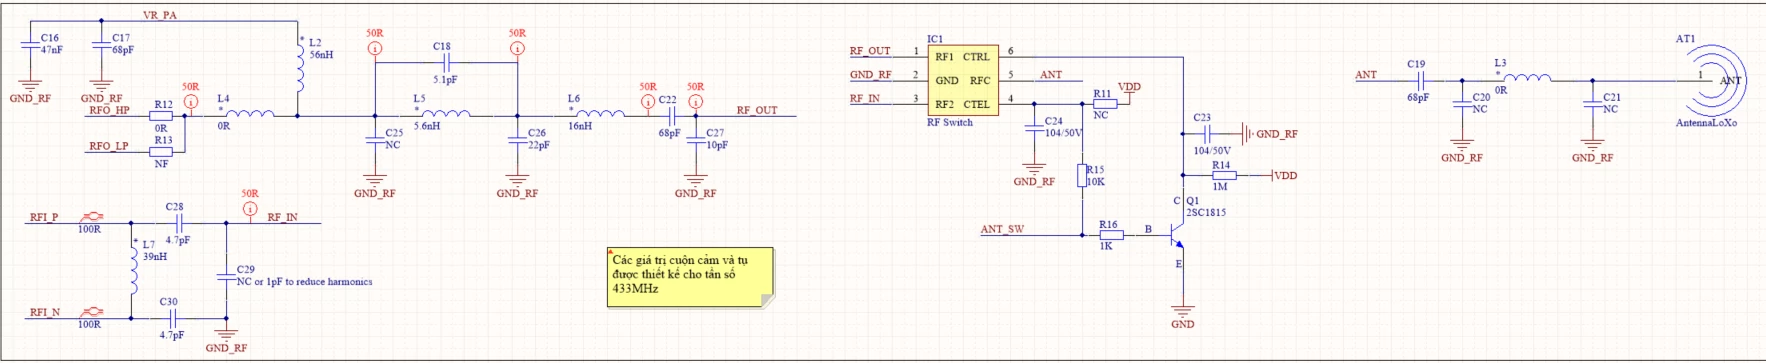
Task: Click RF_OUT label at IC1 pin 1
Action: coord(870,50)
